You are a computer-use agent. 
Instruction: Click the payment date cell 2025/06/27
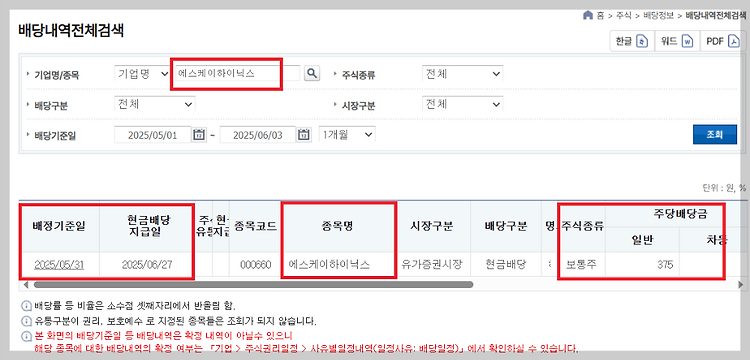click(147, 264)
